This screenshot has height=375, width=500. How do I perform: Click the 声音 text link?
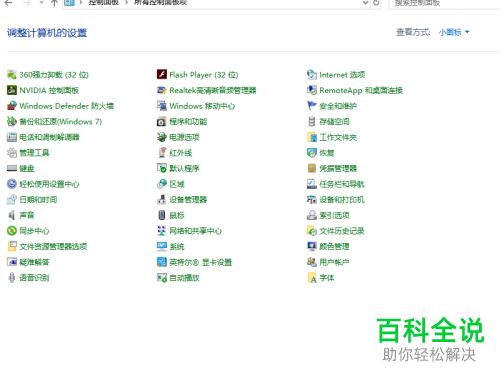point(27,215)
